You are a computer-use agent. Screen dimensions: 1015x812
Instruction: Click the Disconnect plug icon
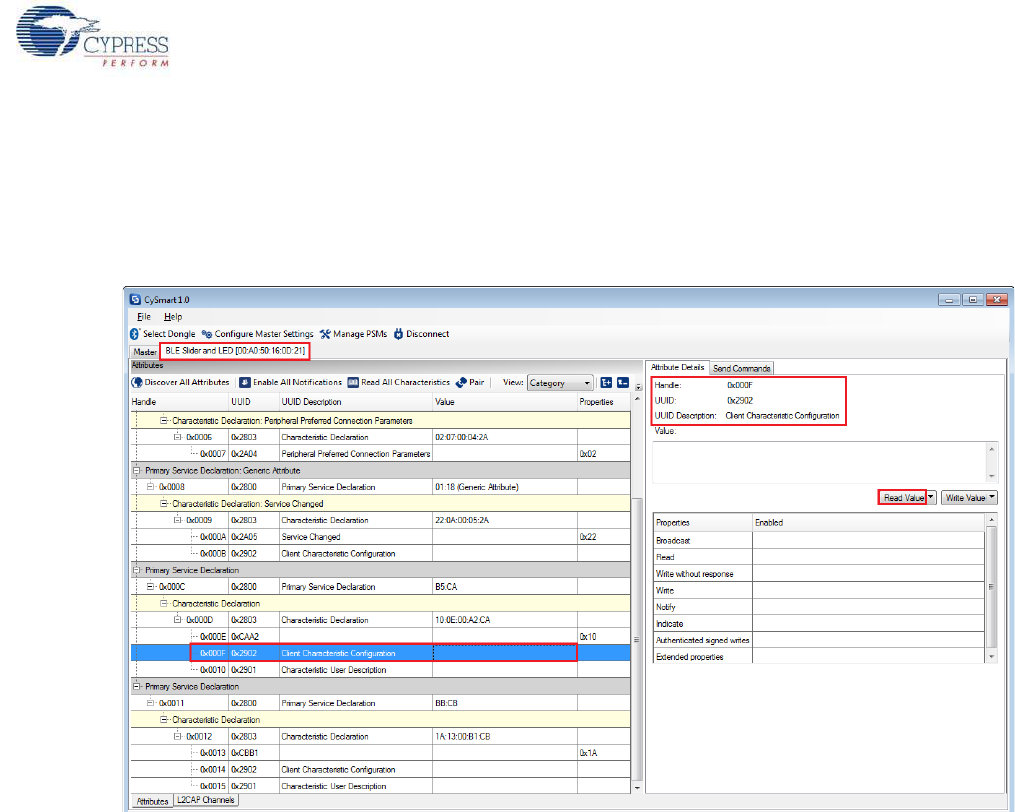tap(399, 334)
